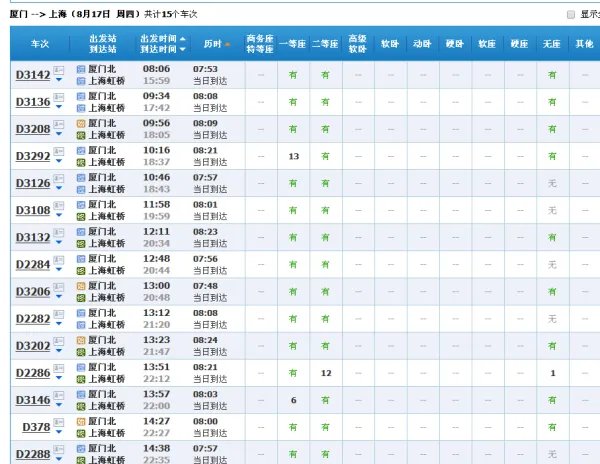Expand stop details arrow under D3132
The image size is (600, 464).
click(x=59, y=242)
